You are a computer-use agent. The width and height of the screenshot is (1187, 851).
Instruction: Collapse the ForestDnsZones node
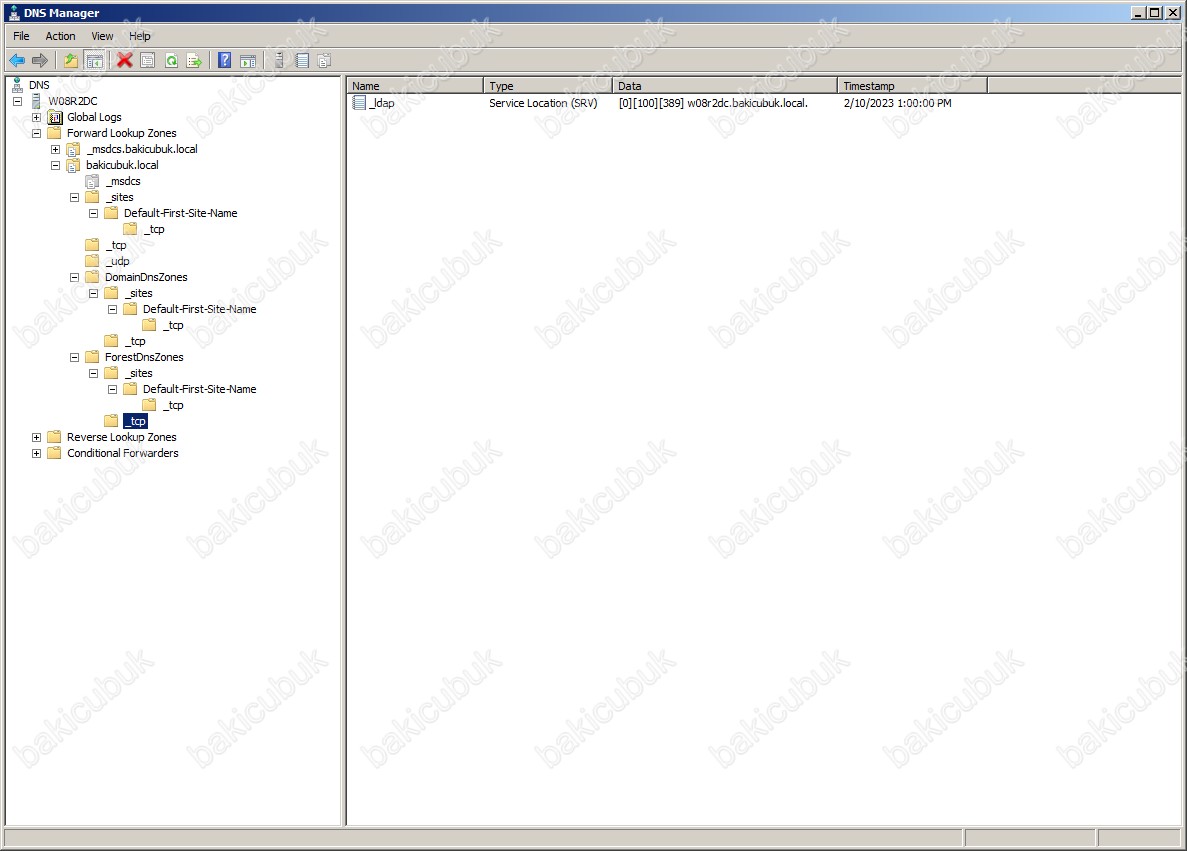point(74,357)
